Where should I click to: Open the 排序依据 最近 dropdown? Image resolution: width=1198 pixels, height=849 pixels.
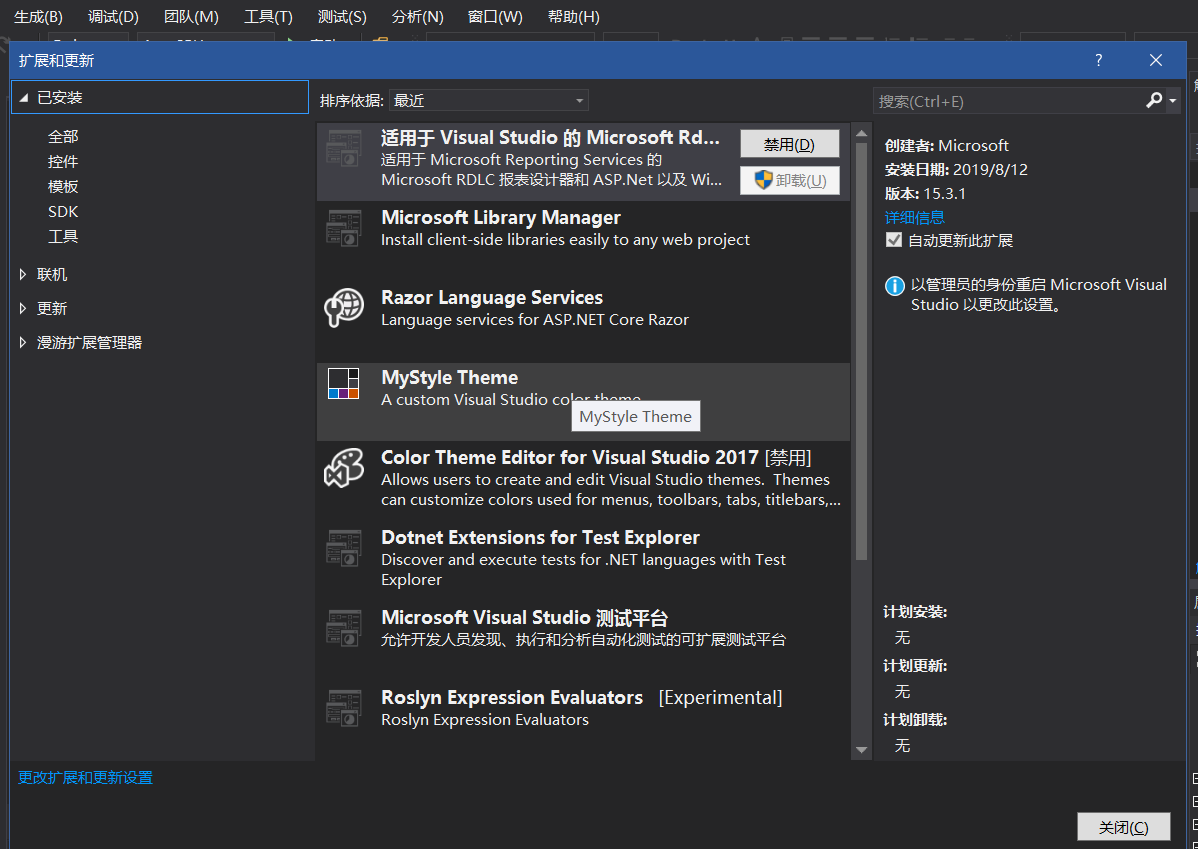[488, 100]
